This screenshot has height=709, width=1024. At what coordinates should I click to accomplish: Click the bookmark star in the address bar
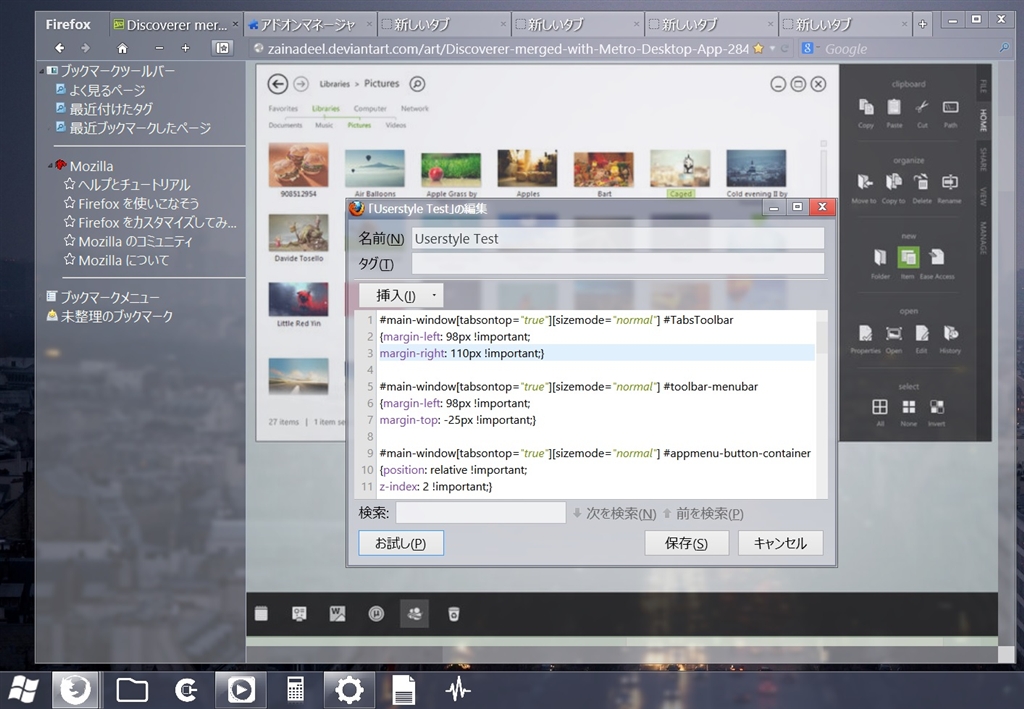pyautogui.click(x=758, y=48)
